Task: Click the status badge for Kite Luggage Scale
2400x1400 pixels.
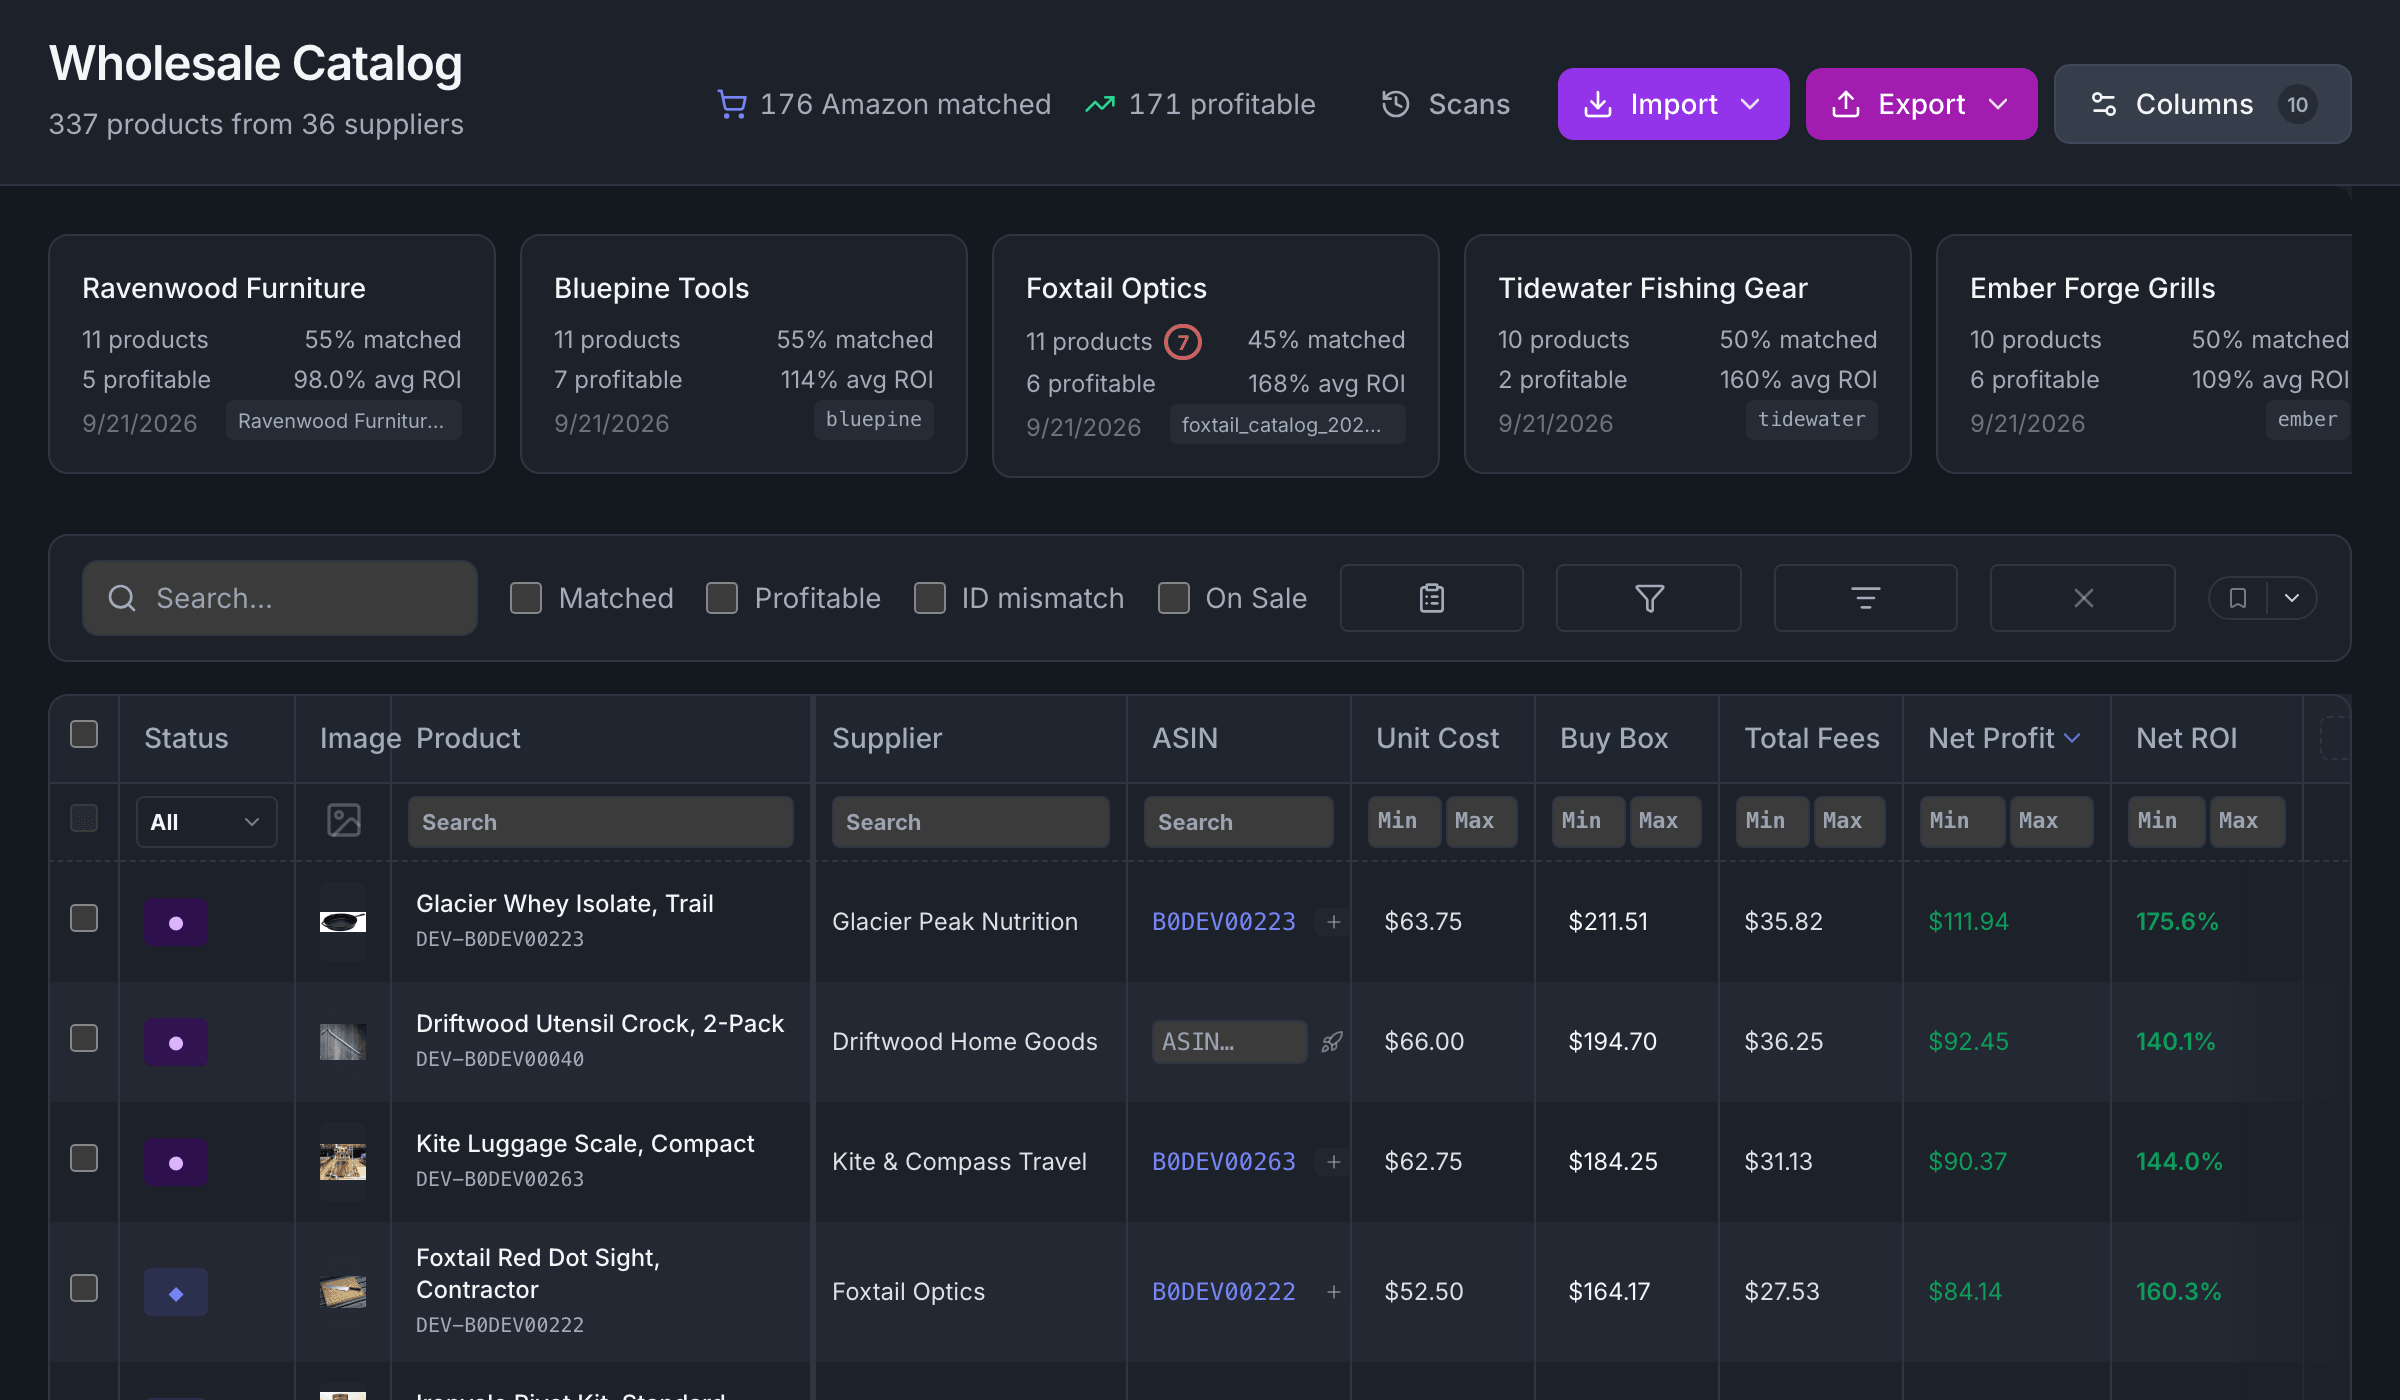Action: click(176, 1162)
